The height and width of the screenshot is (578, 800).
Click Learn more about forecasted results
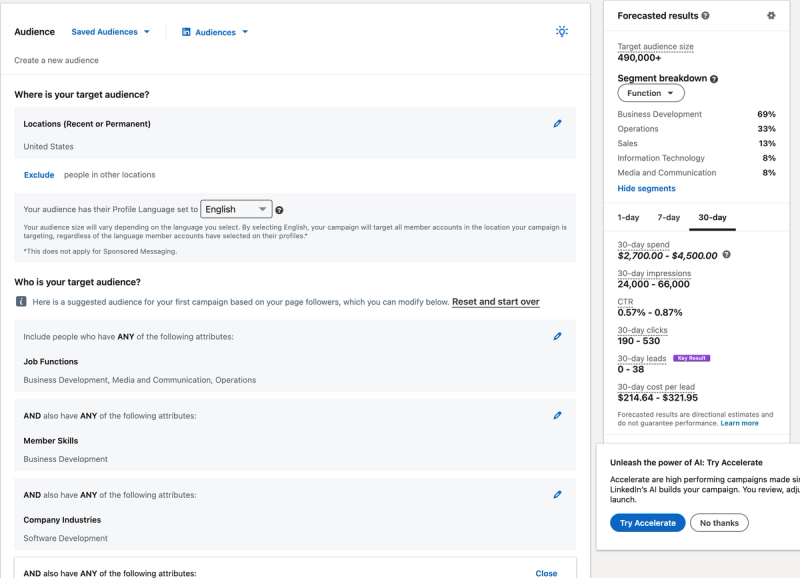(x=739, y=423)
